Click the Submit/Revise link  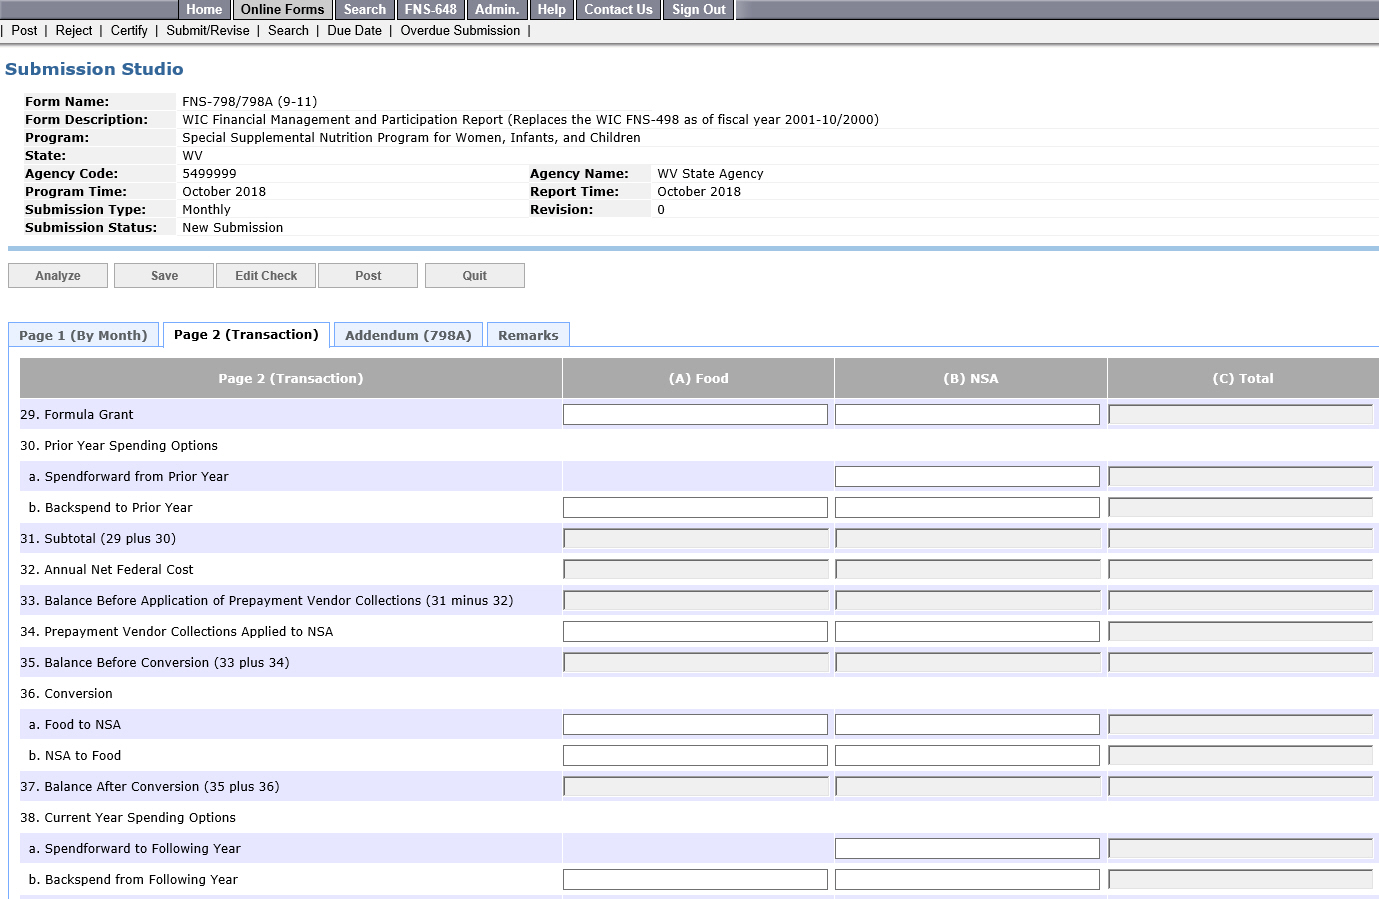208,31
